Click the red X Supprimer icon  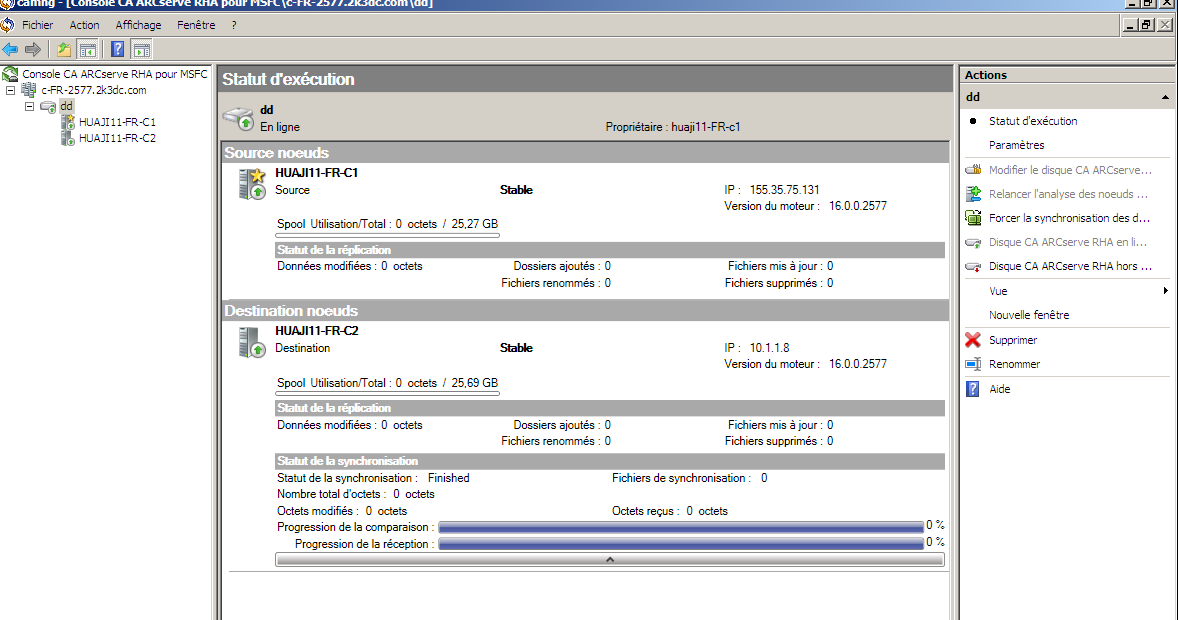(x=973, y=340)
